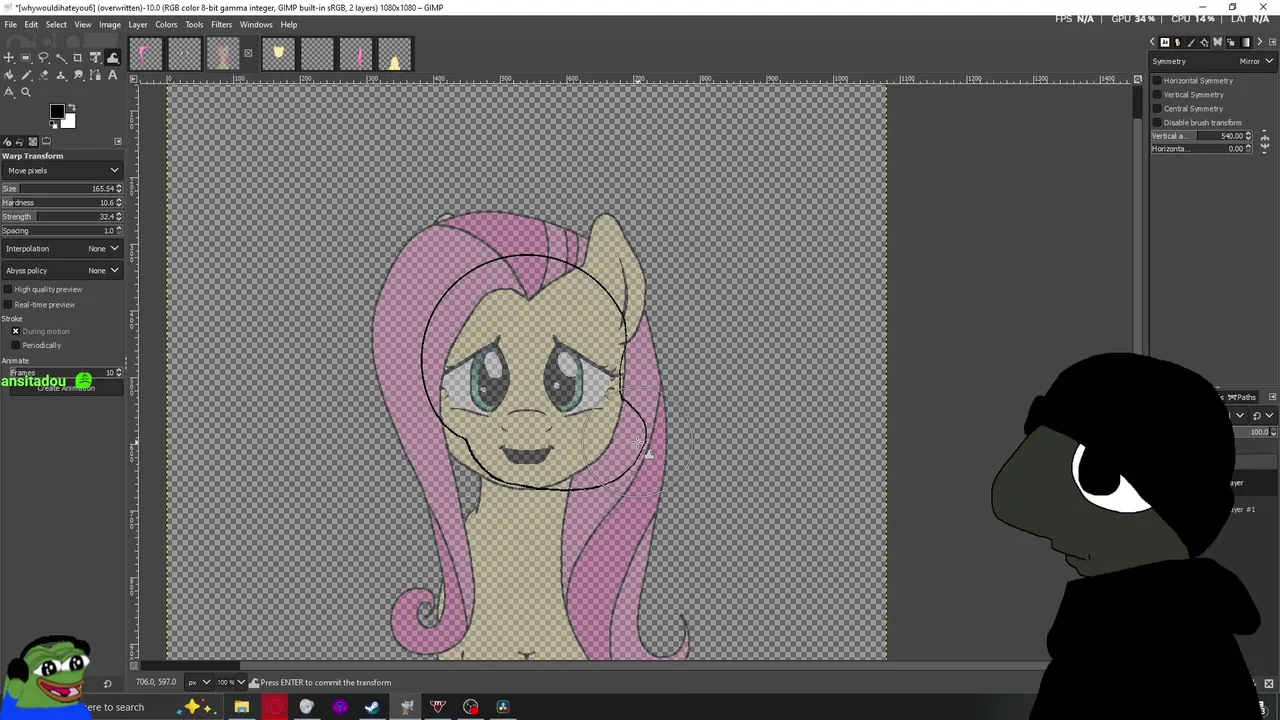Select the Crop tool
Image resolution: width=1280 pixels, height=720 pixels.
point(78,58)
